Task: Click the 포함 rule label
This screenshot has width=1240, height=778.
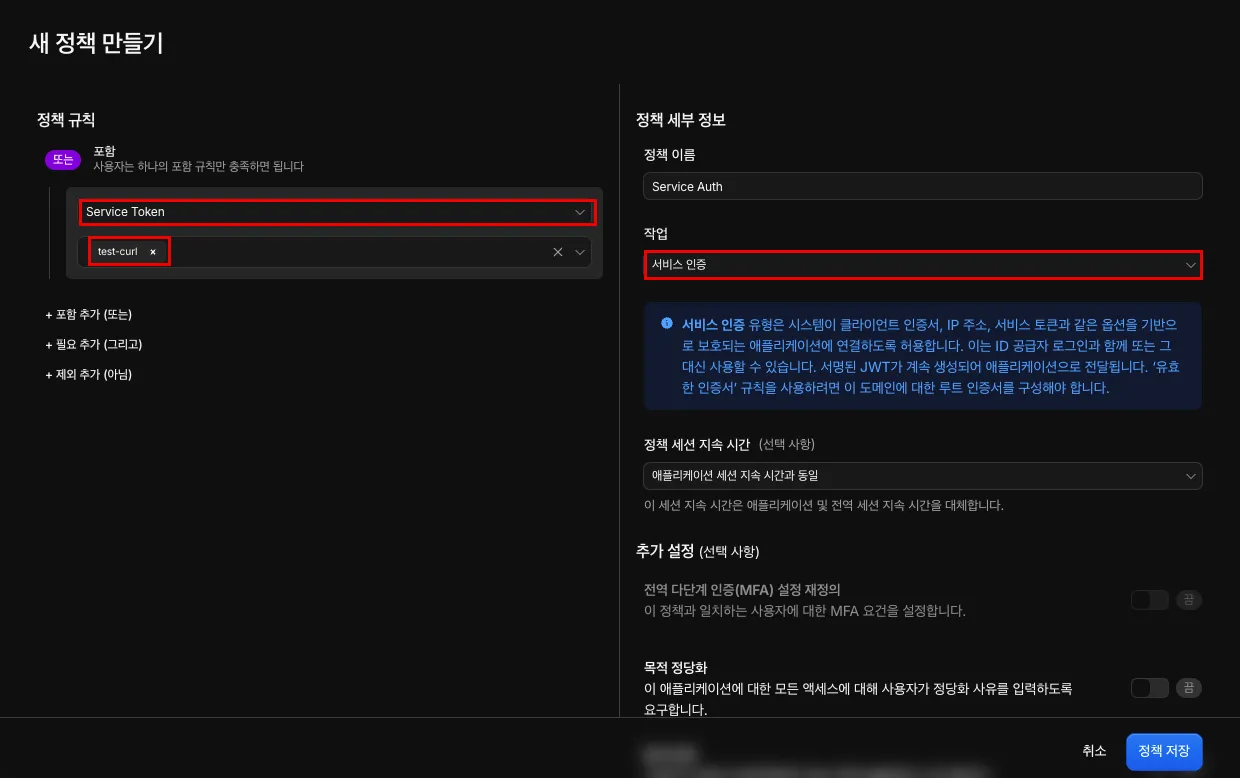Action: coord(105,151)
